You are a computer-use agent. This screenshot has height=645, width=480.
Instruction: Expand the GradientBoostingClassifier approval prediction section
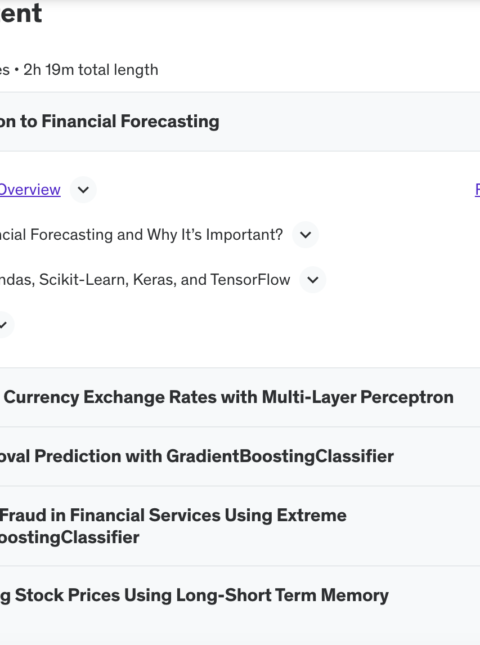pyautogui.click(x=240, y=457)
